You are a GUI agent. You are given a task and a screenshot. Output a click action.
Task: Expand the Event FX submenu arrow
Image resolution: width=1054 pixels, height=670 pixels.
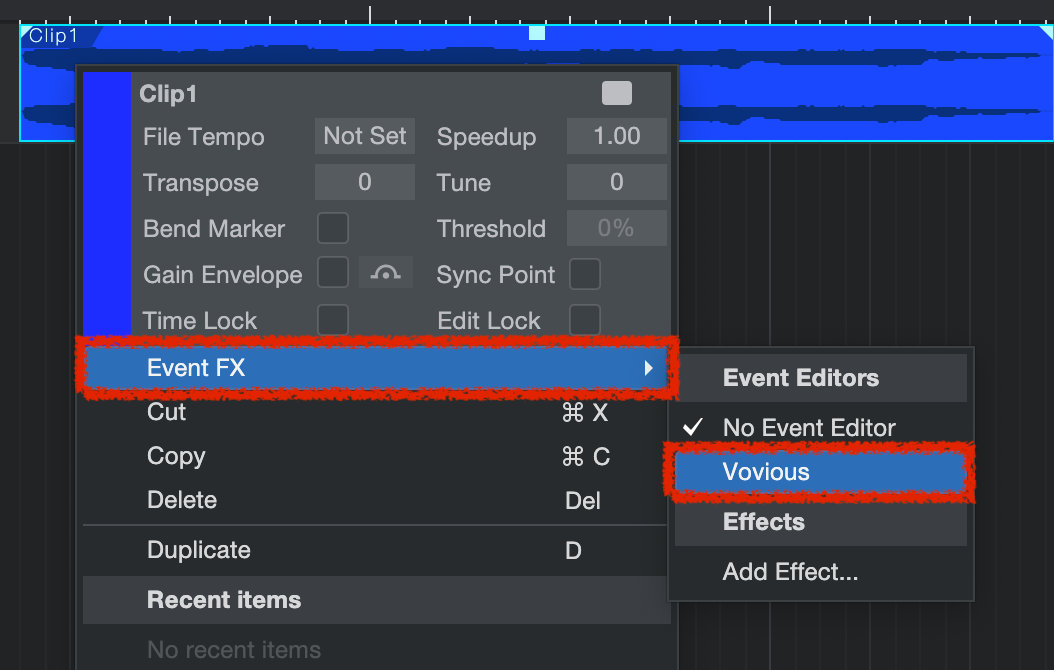(649, 368)
